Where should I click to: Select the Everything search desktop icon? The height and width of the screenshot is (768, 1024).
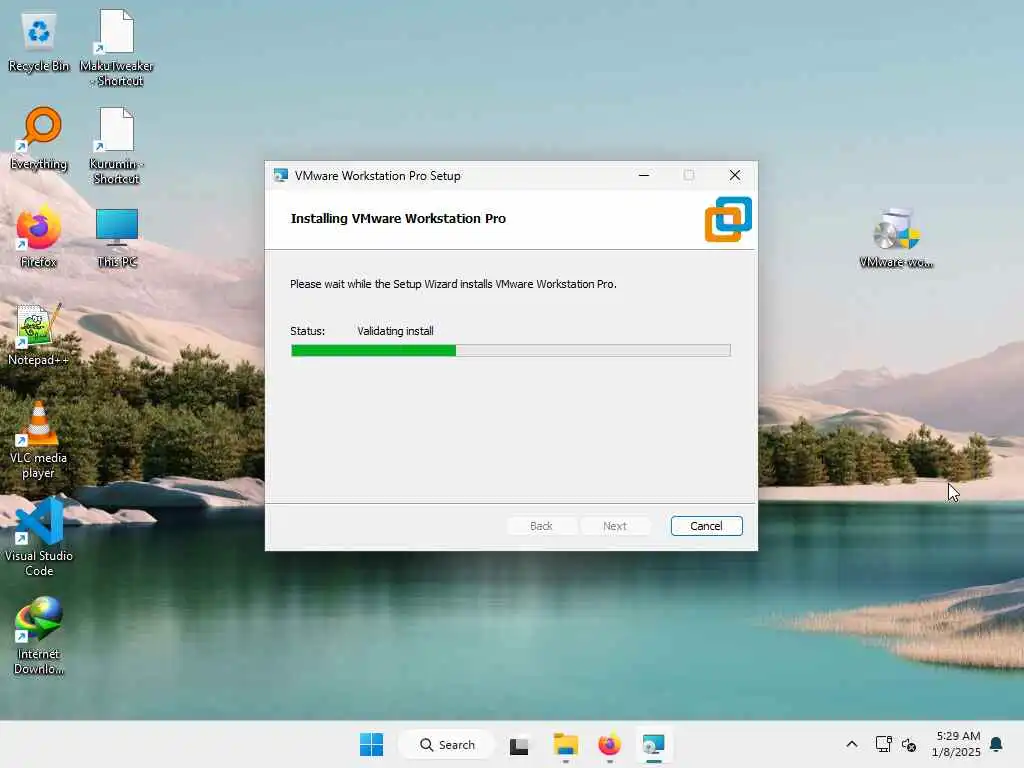(39, 139)
